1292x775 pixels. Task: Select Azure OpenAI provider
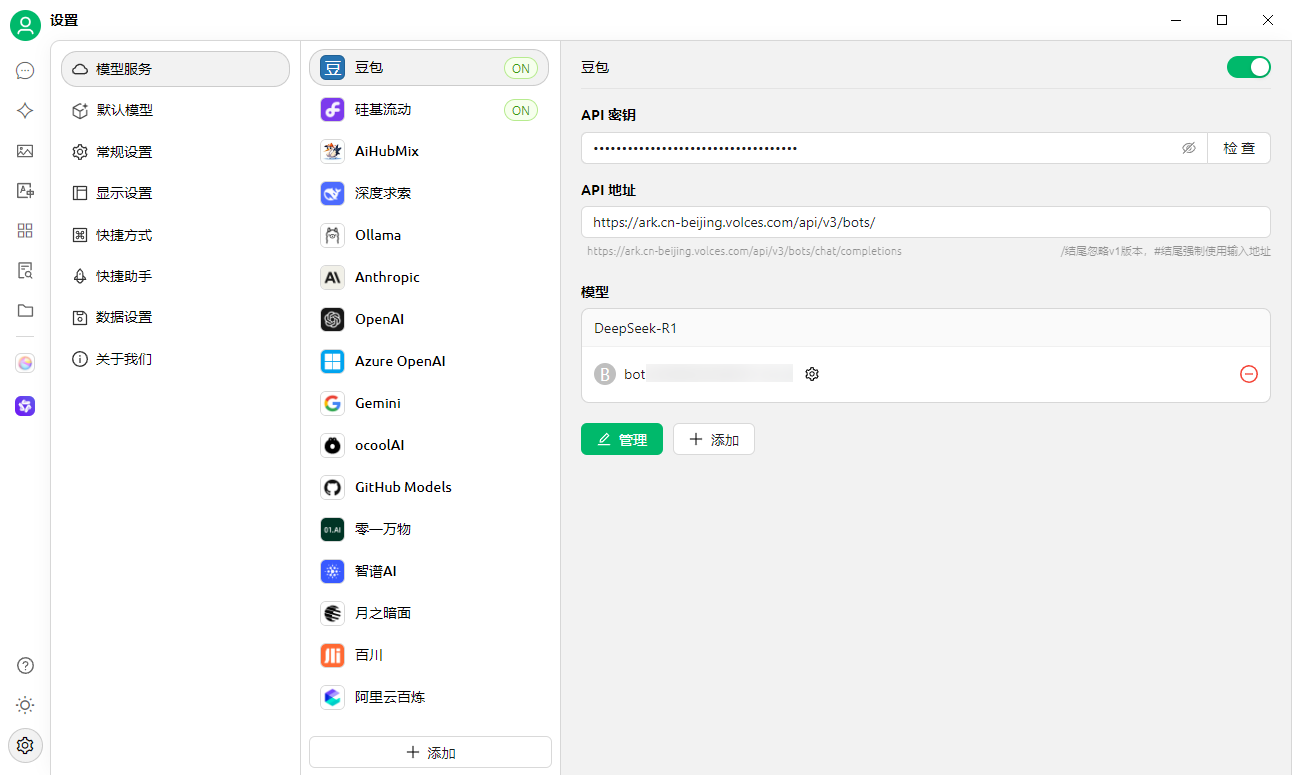click(429, 362)
